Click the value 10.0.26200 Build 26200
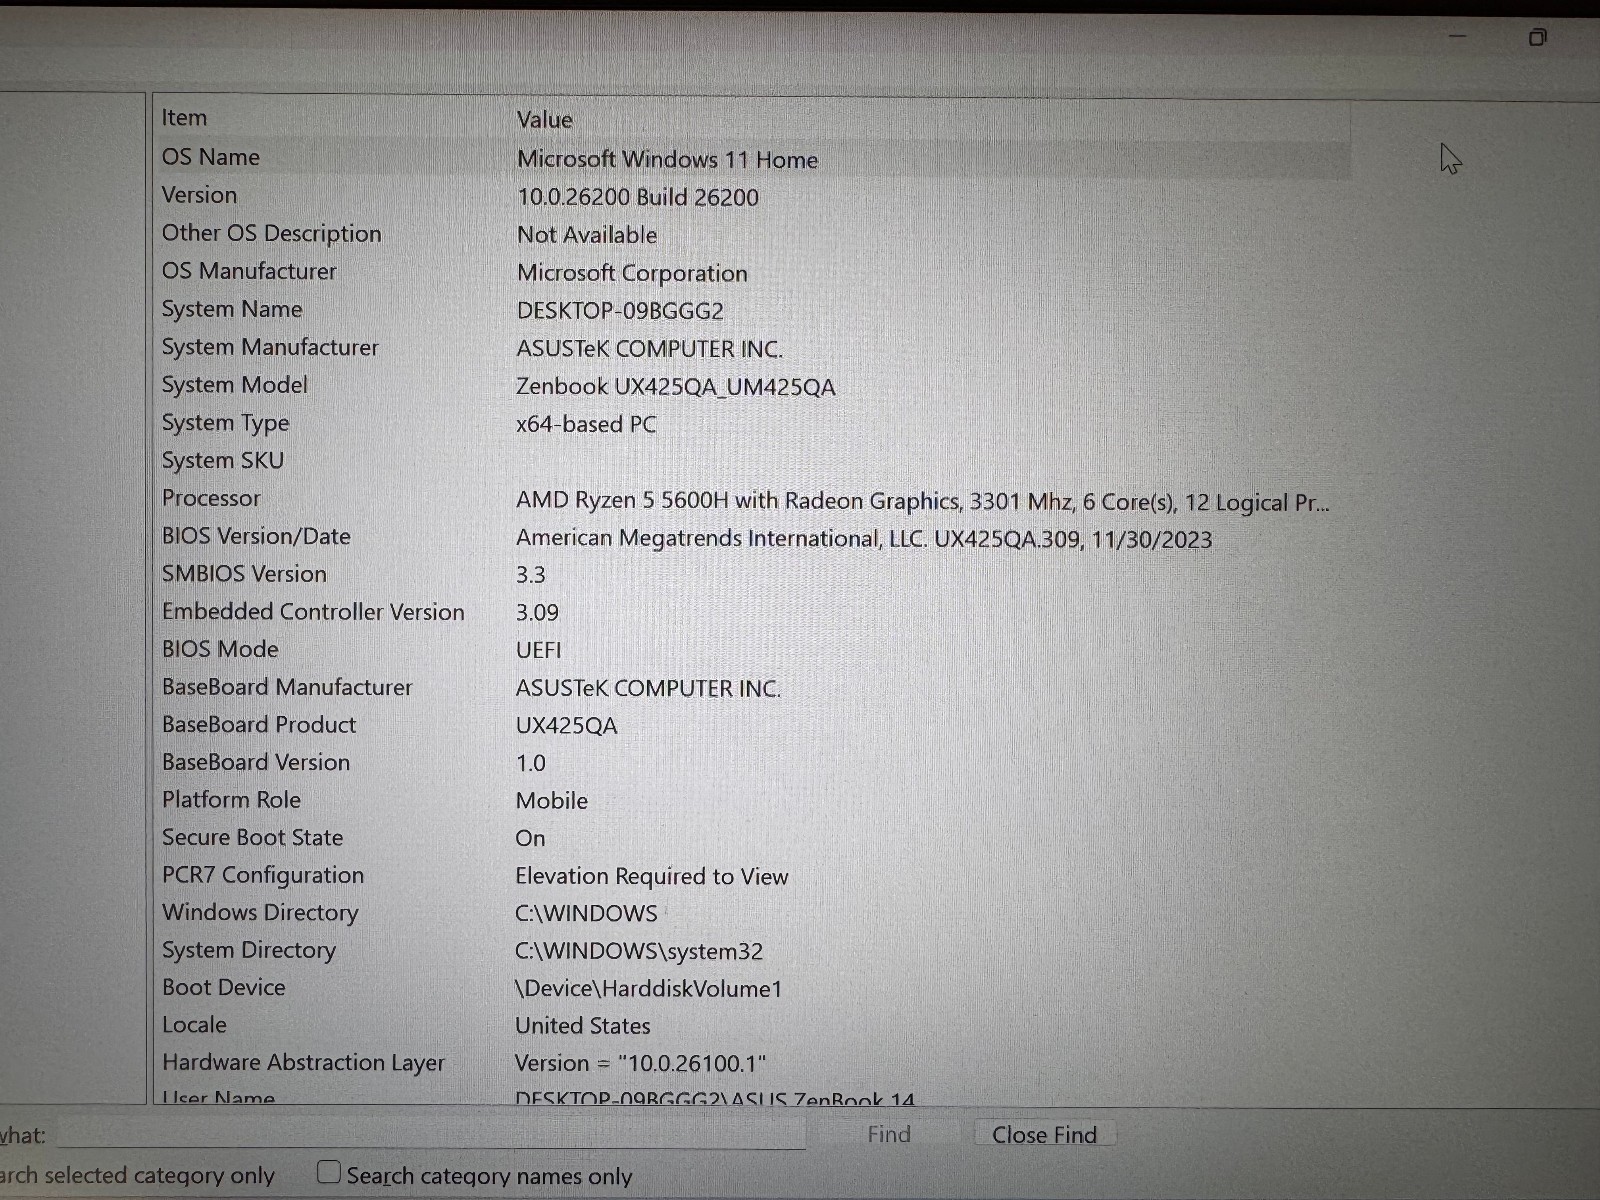The width and height of the screenshot is (1600, 1200). click(637, 197)
